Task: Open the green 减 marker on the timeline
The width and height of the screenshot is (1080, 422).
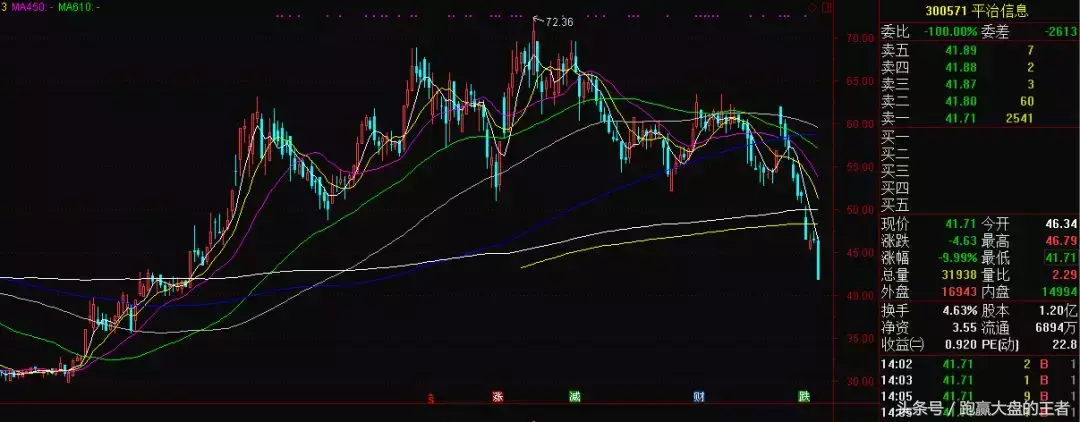Action: pyautogui.click(x=574, y=397)
